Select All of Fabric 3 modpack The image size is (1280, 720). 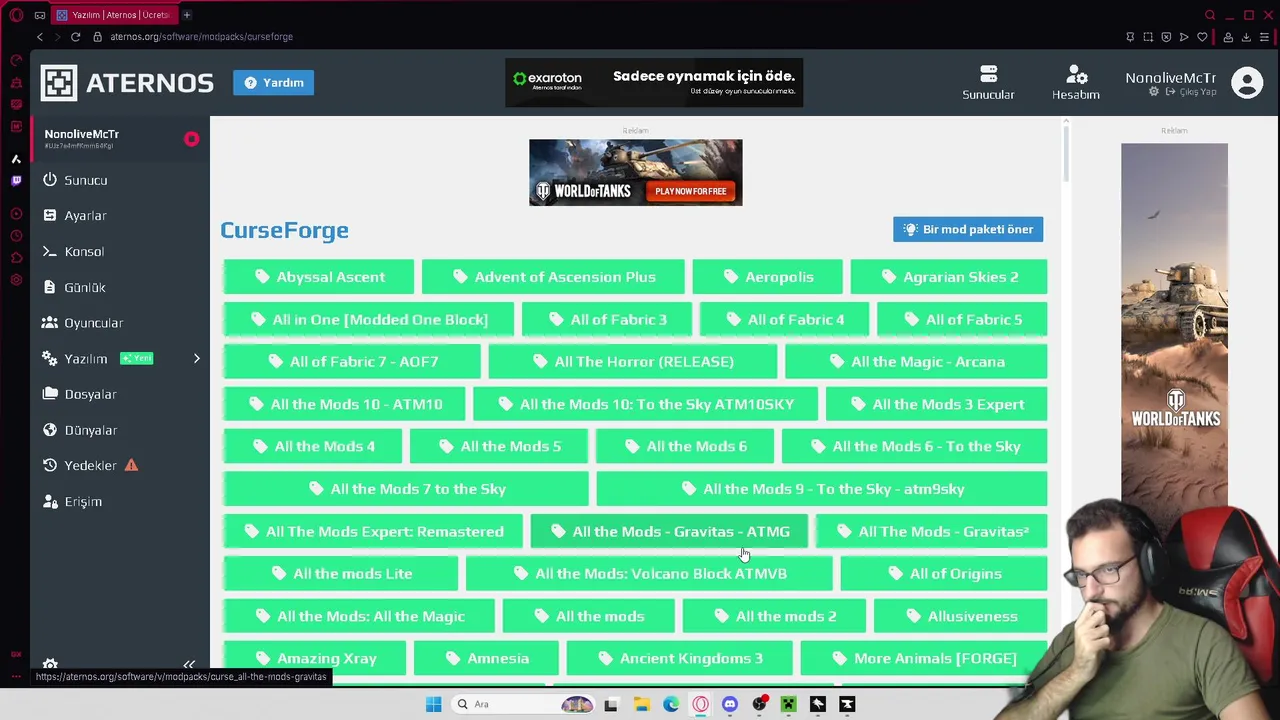click(607, 320)
